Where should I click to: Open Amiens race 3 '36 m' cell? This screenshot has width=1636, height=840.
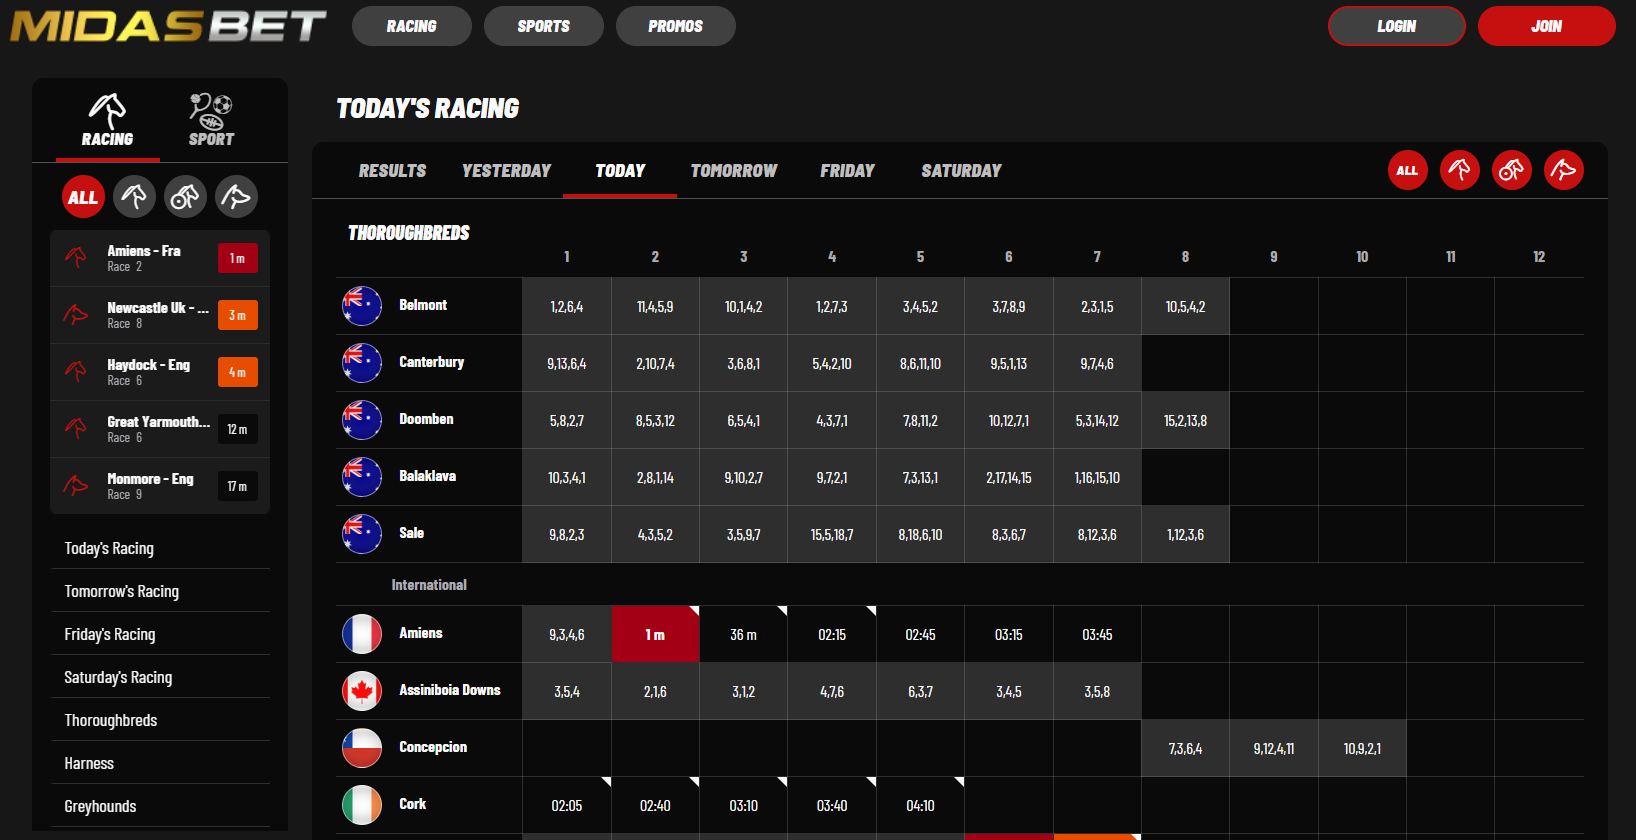[x=743, y=634]
